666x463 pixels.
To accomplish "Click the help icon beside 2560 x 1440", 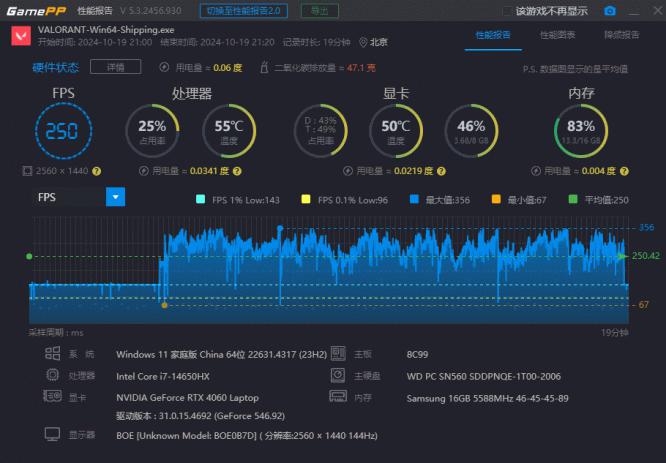I will pyautogui.click(x=97, y=171).
